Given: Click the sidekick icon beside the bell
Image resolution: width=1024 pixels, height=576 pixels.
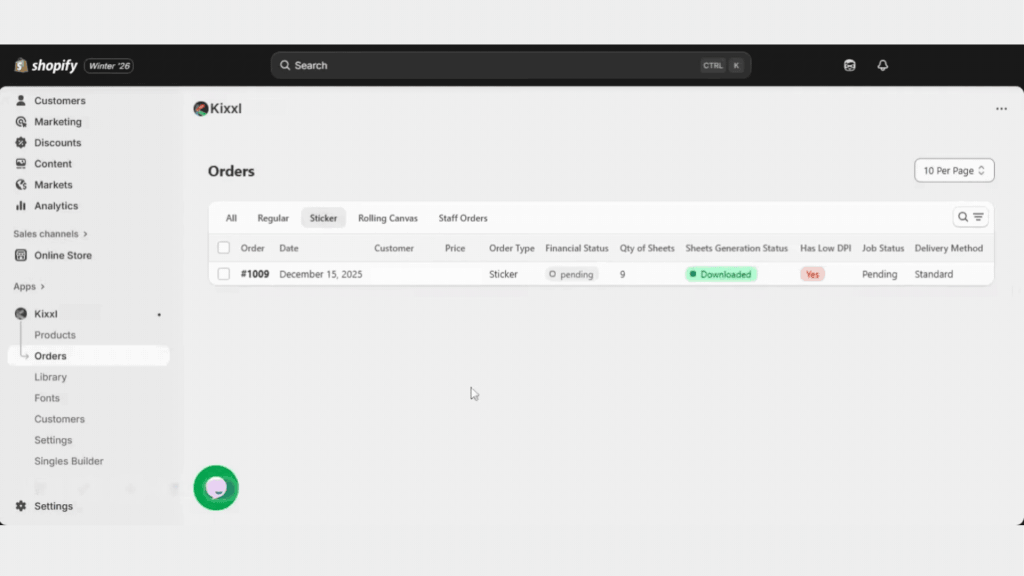Looking at the screenshot, I should pos(849,65).
